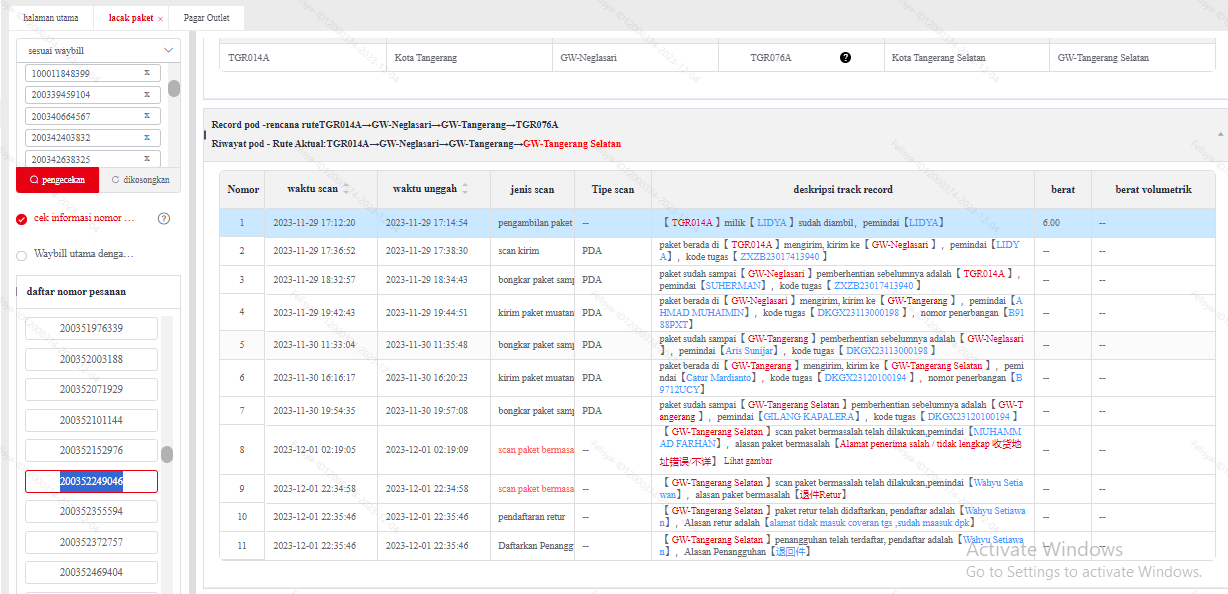Click the Nomor column header

(243, 189)
